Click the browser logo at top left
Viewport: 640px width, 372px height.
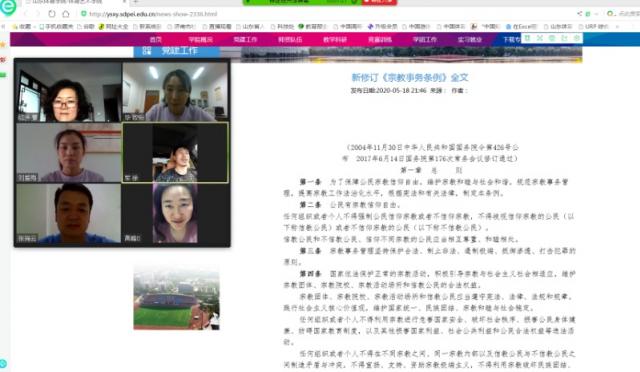(8, 7)
